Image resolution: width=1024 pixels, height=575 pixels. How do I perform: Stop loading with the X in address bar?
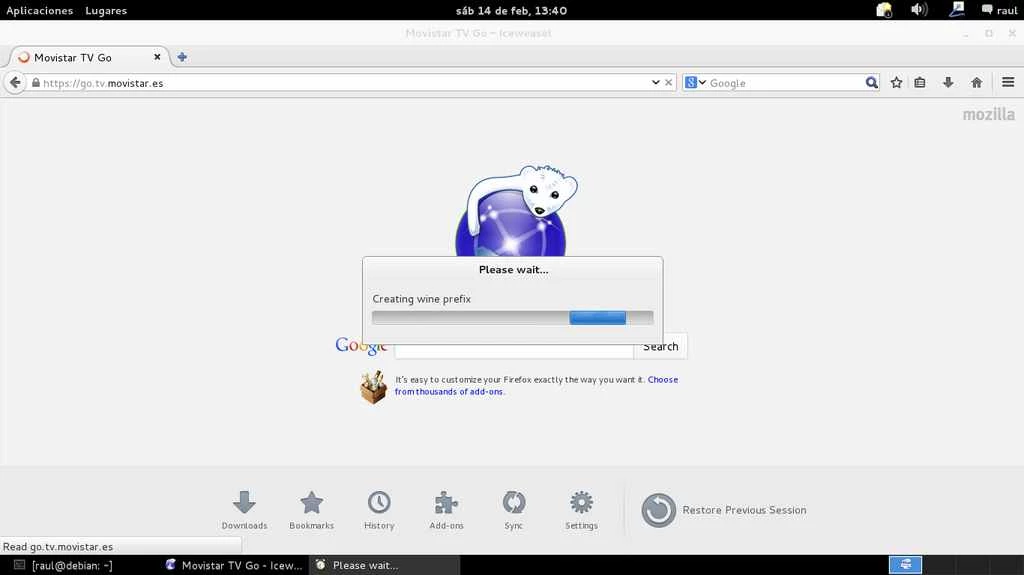coord(668,82)
